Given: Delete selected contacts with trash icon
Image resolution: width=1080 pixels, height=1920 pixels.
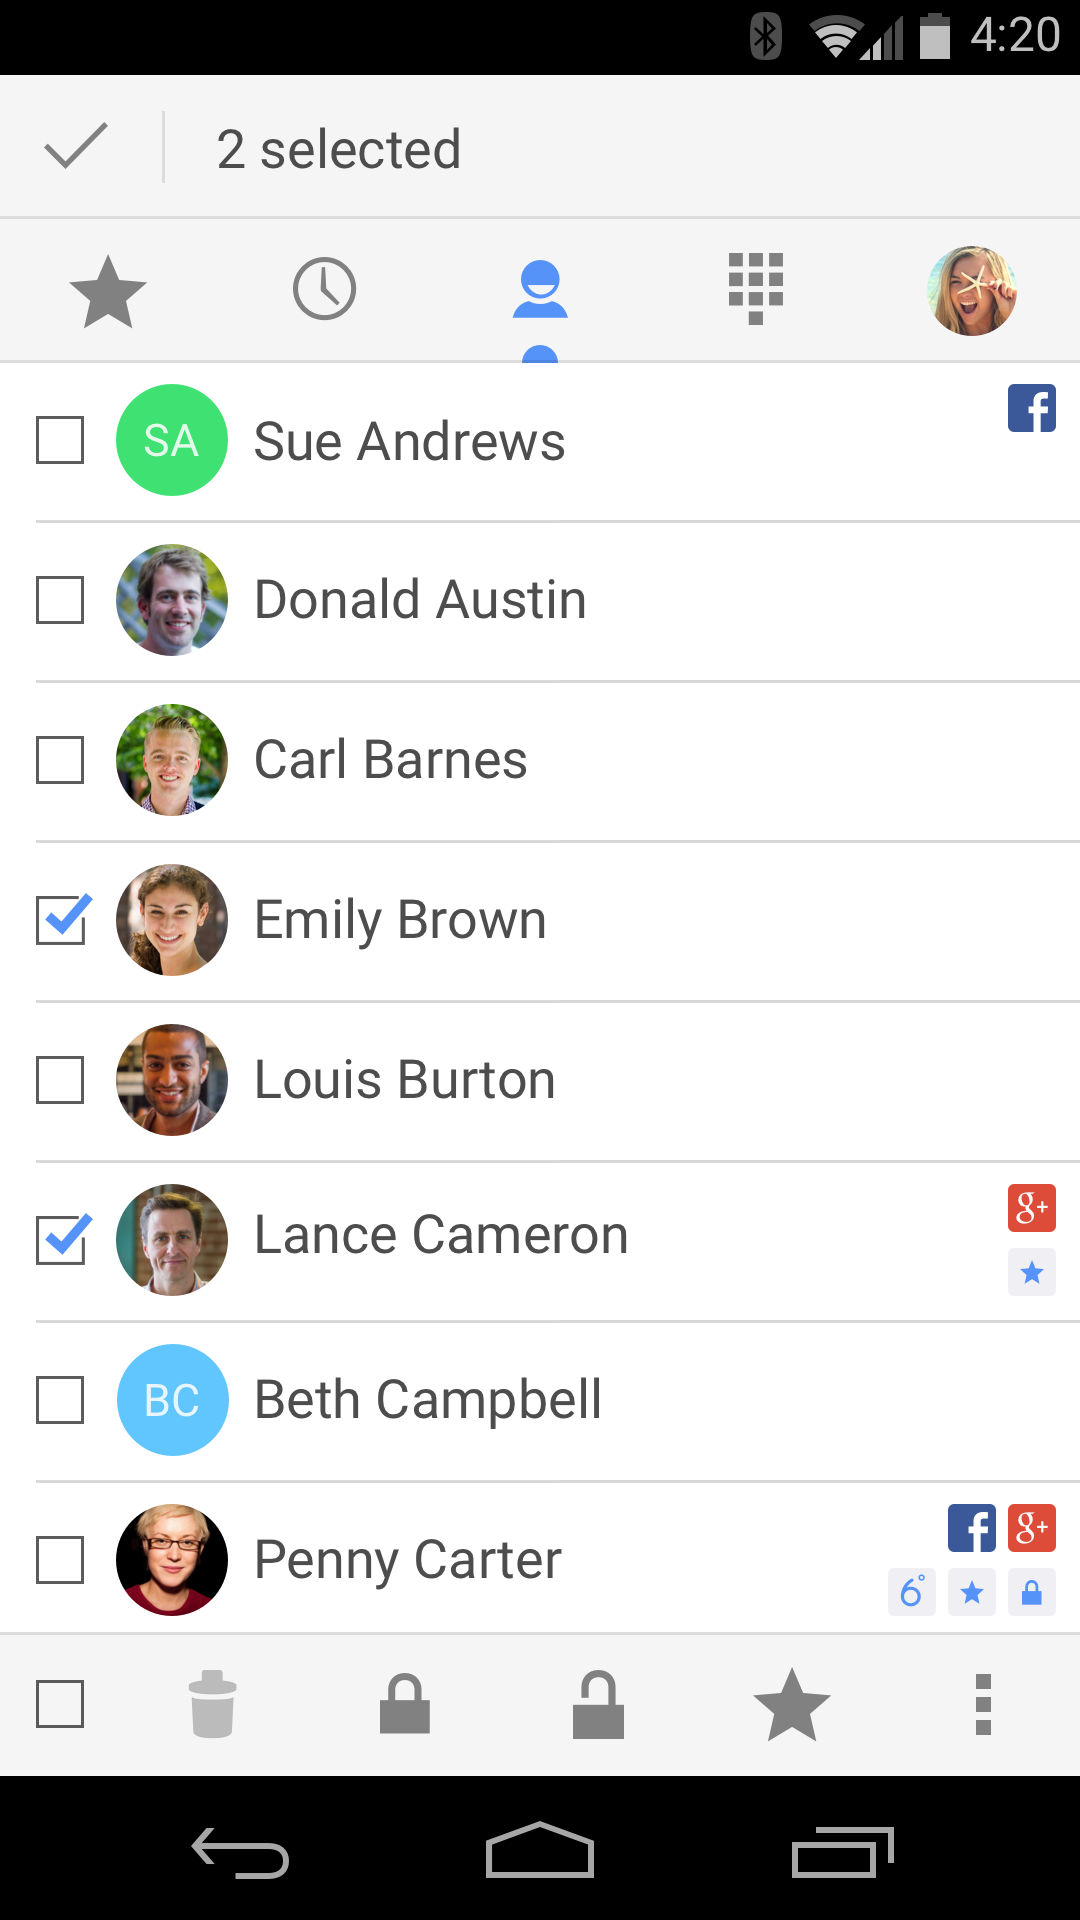Looking at the screenshot, I should point(212,1704).
